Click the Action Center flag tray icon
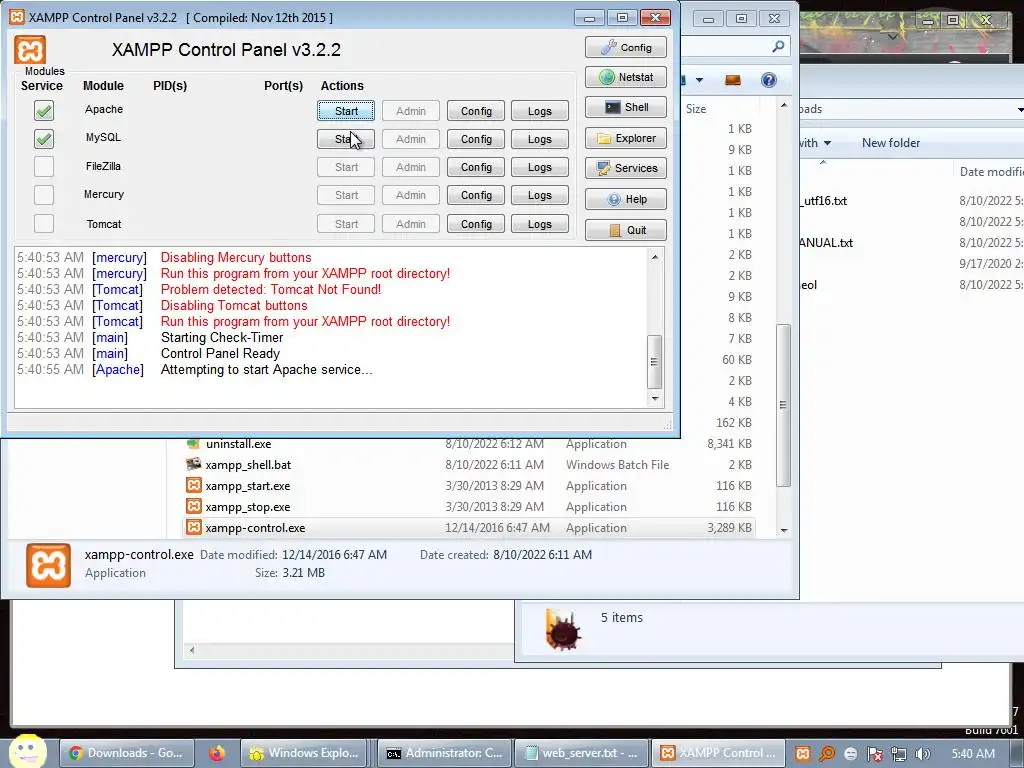 point(874,754)
